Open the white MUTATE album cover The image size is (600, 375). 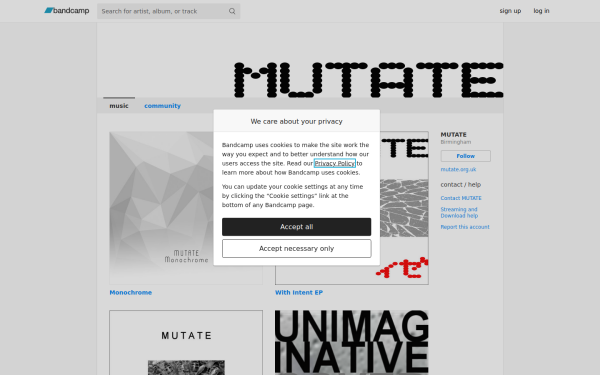tap(186, 342)
